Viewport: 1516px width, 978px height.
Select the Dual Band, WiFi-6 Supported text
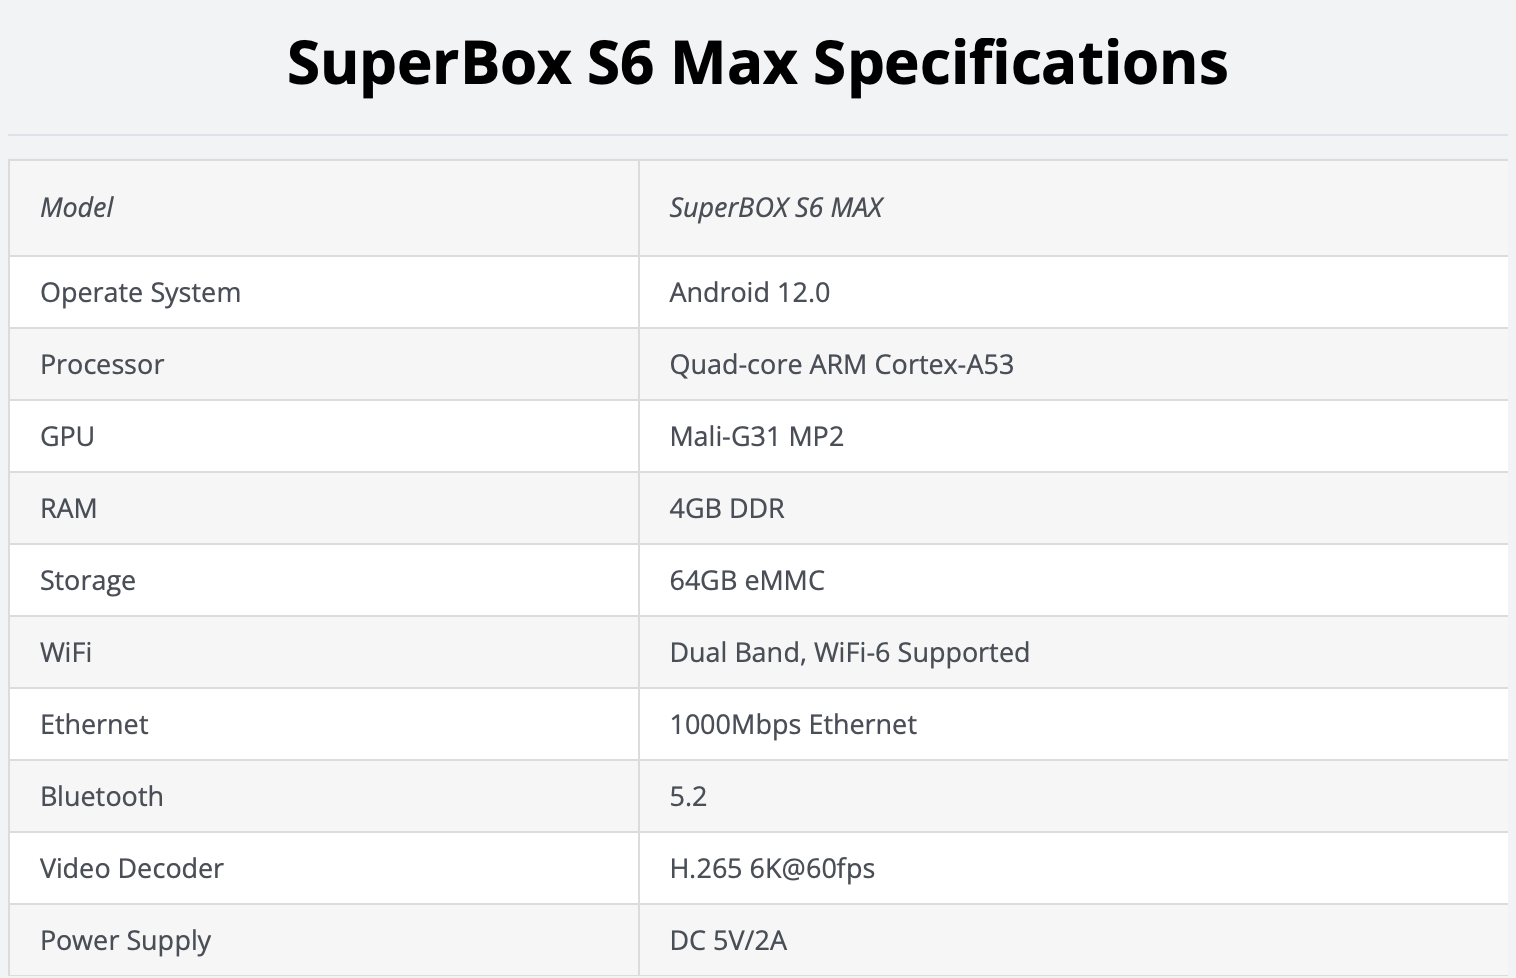tap(849, 653)
